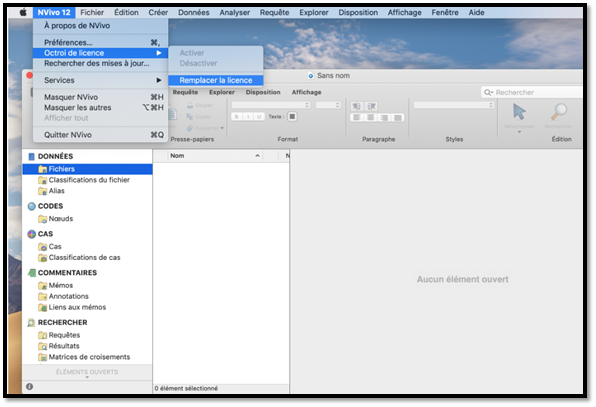Select À propos de NVivo
The width and height of the screenshot is (596, 407).
(77, 25)
